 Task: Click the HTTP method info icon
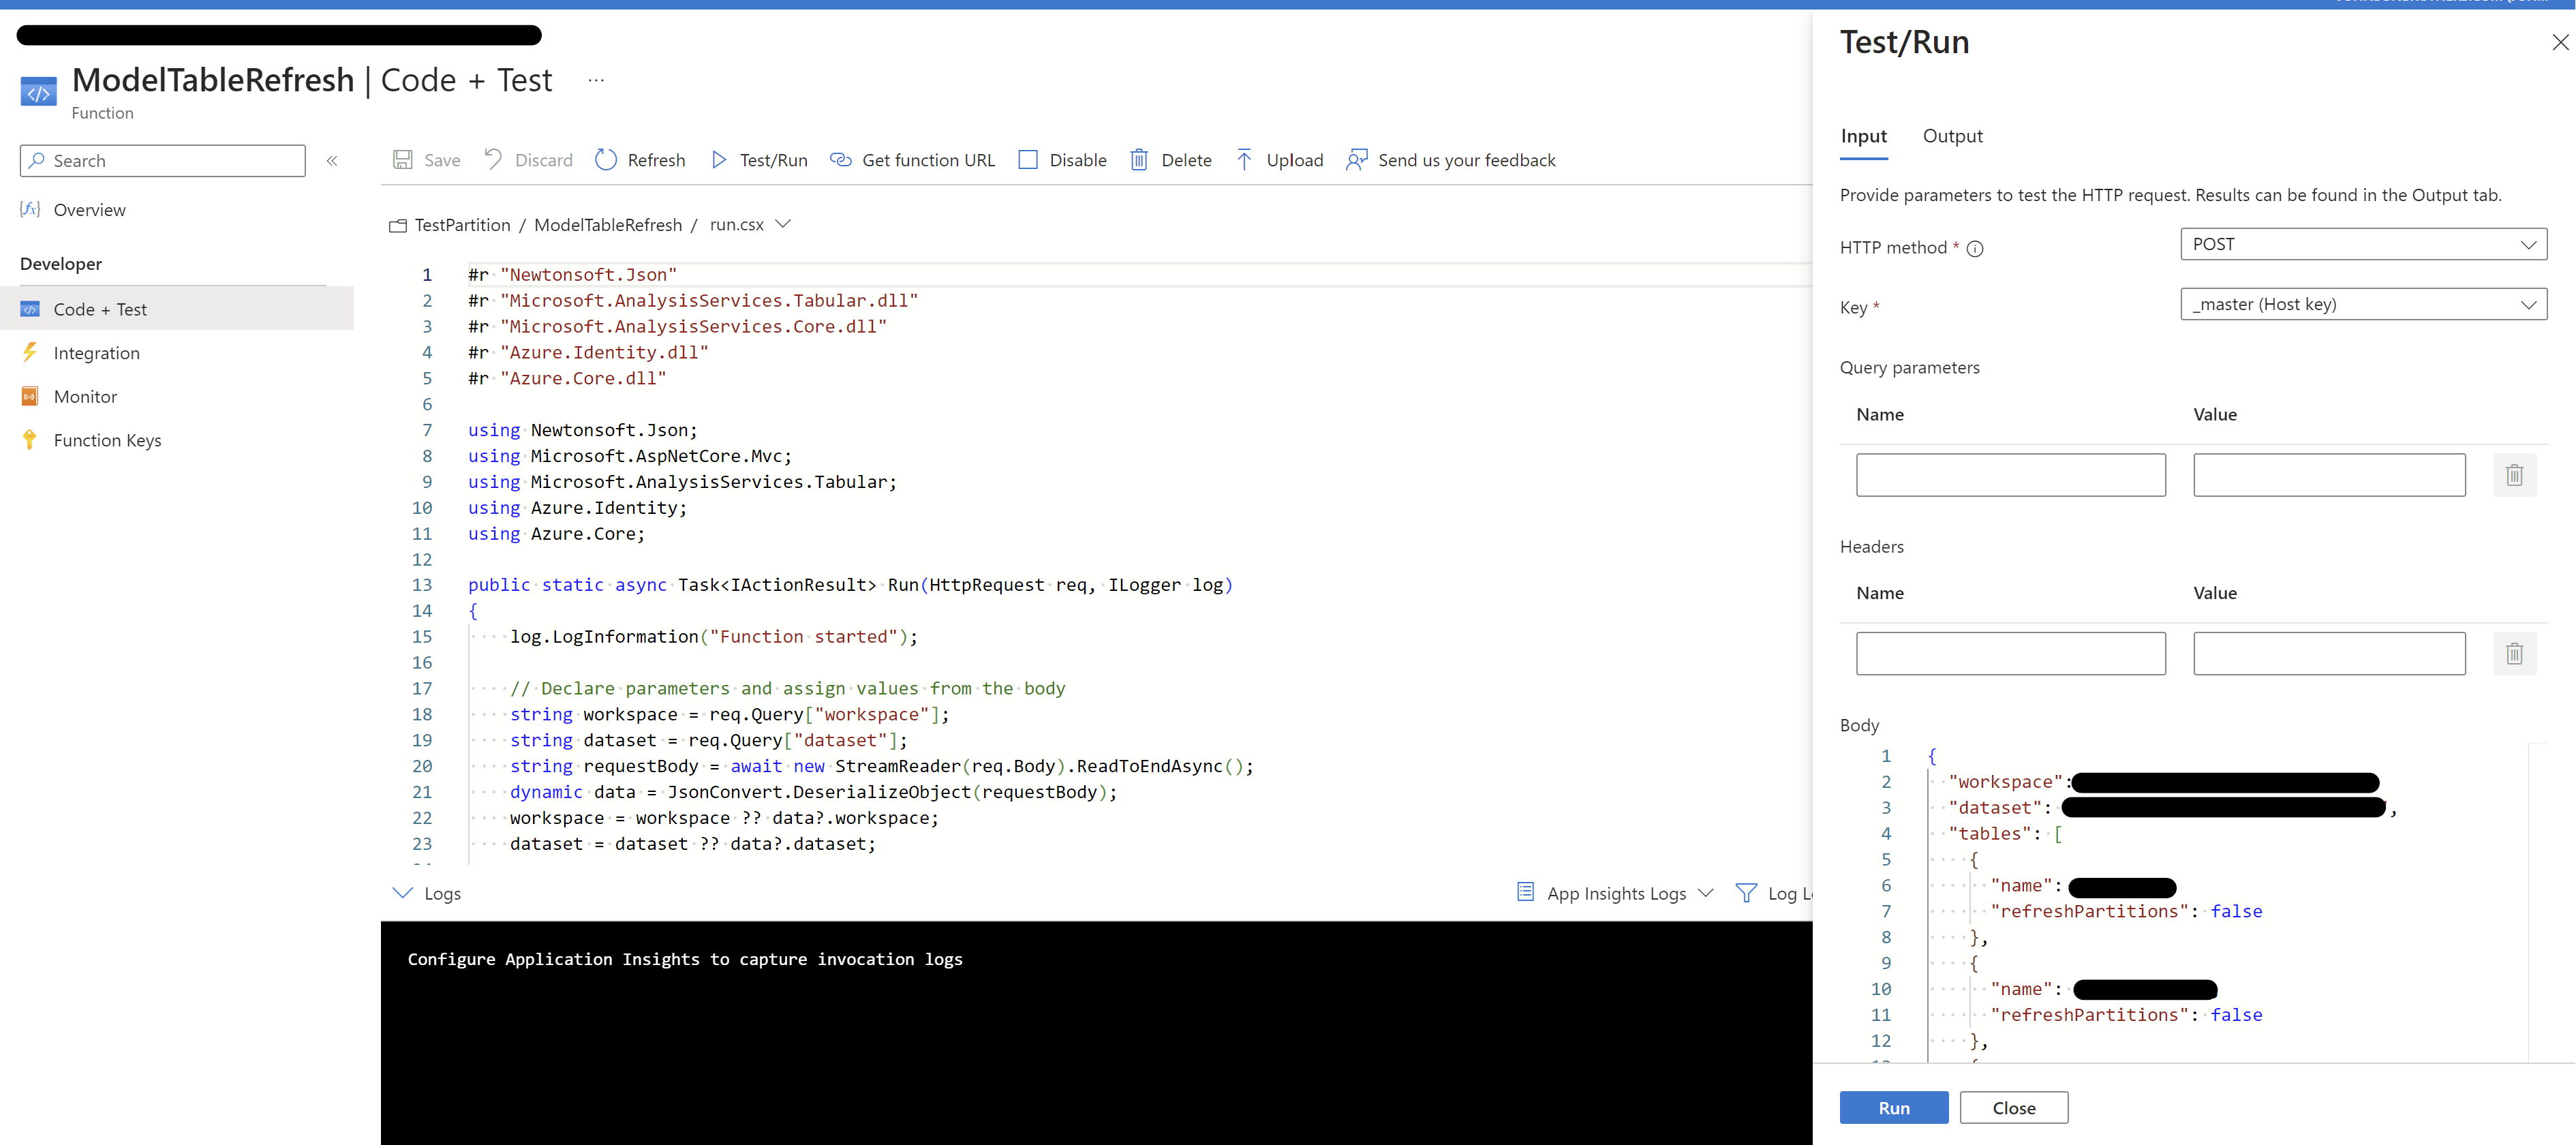pyautogui.click(x=1975, y=249)
